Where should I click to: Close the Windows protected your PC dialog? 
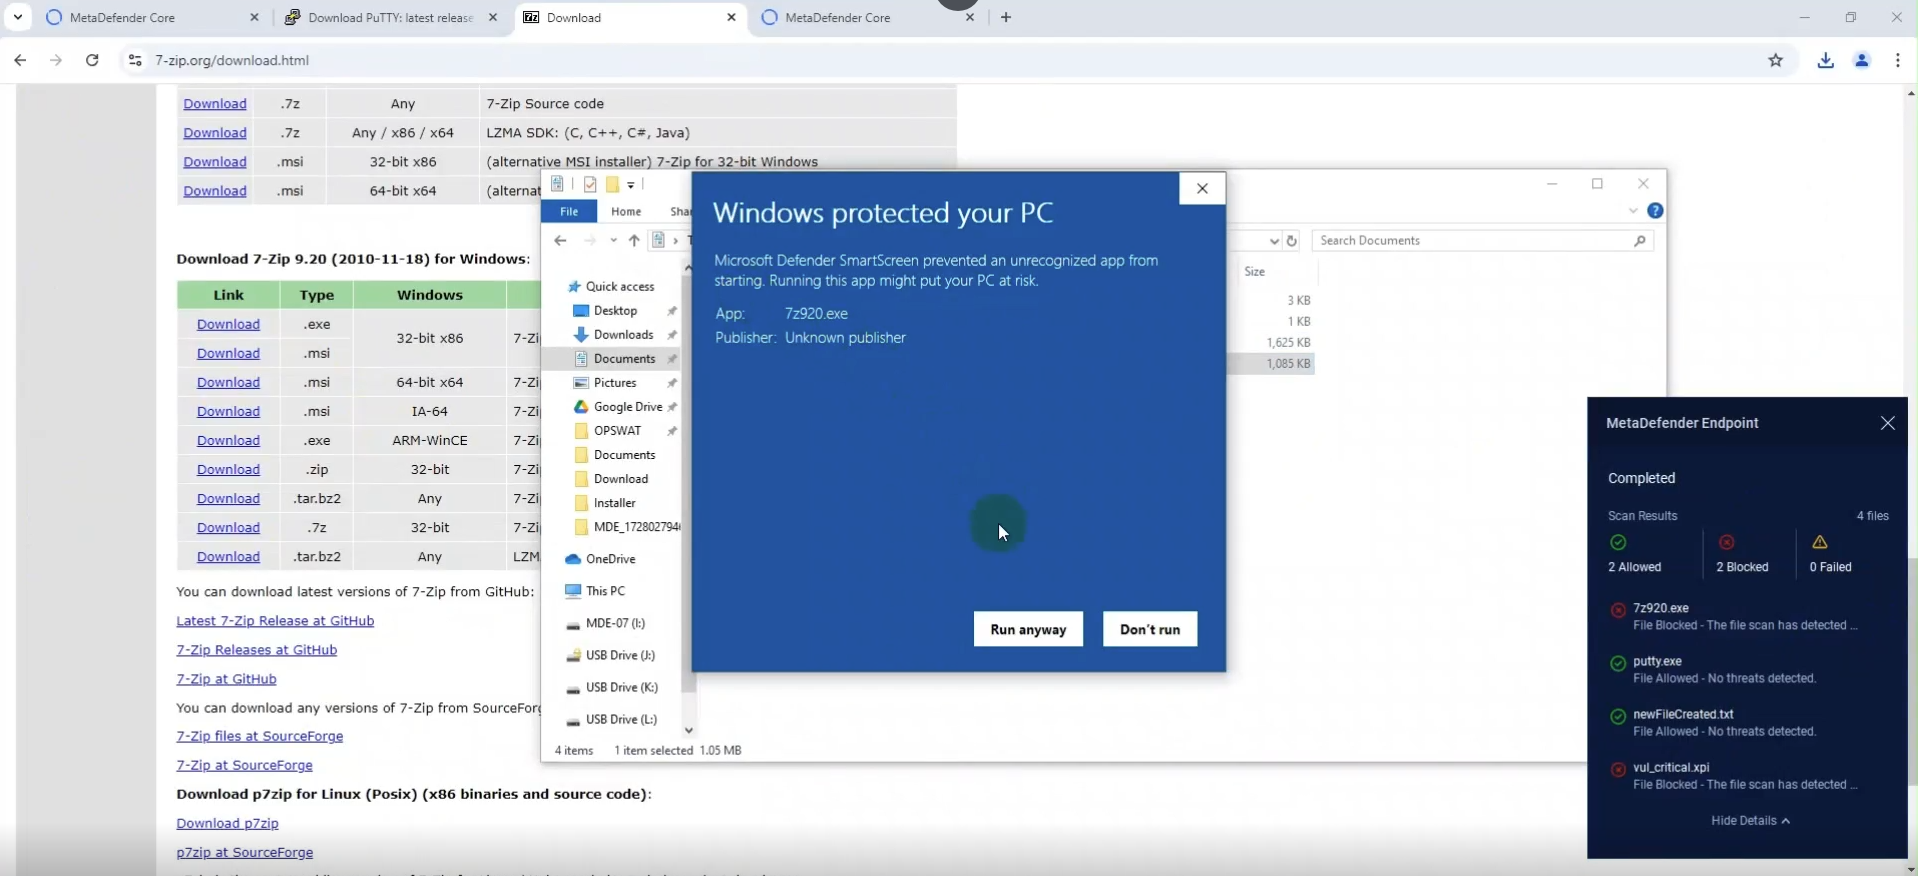1202,188
